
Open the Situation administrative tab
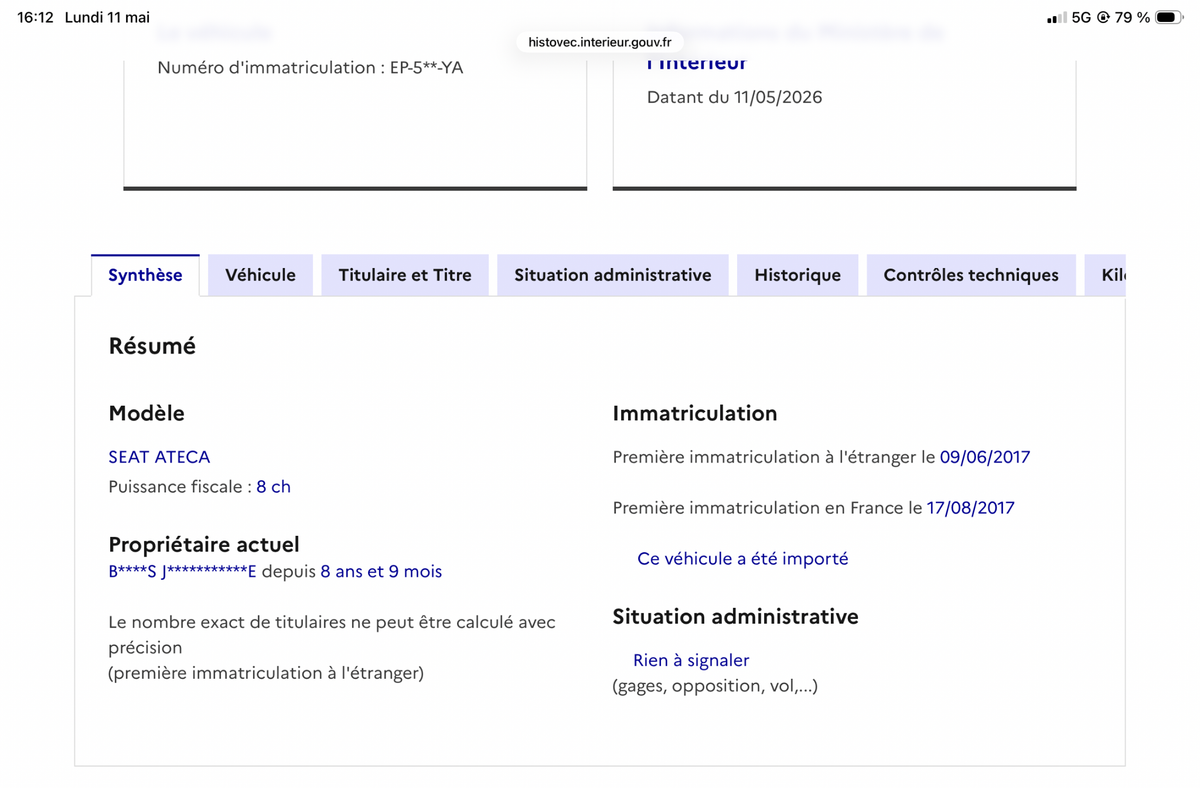point(613,275)
